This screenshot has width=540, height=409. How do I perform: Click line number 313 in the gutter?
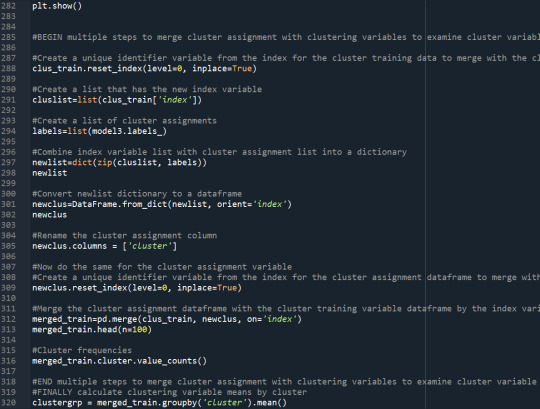coord(8,330)
